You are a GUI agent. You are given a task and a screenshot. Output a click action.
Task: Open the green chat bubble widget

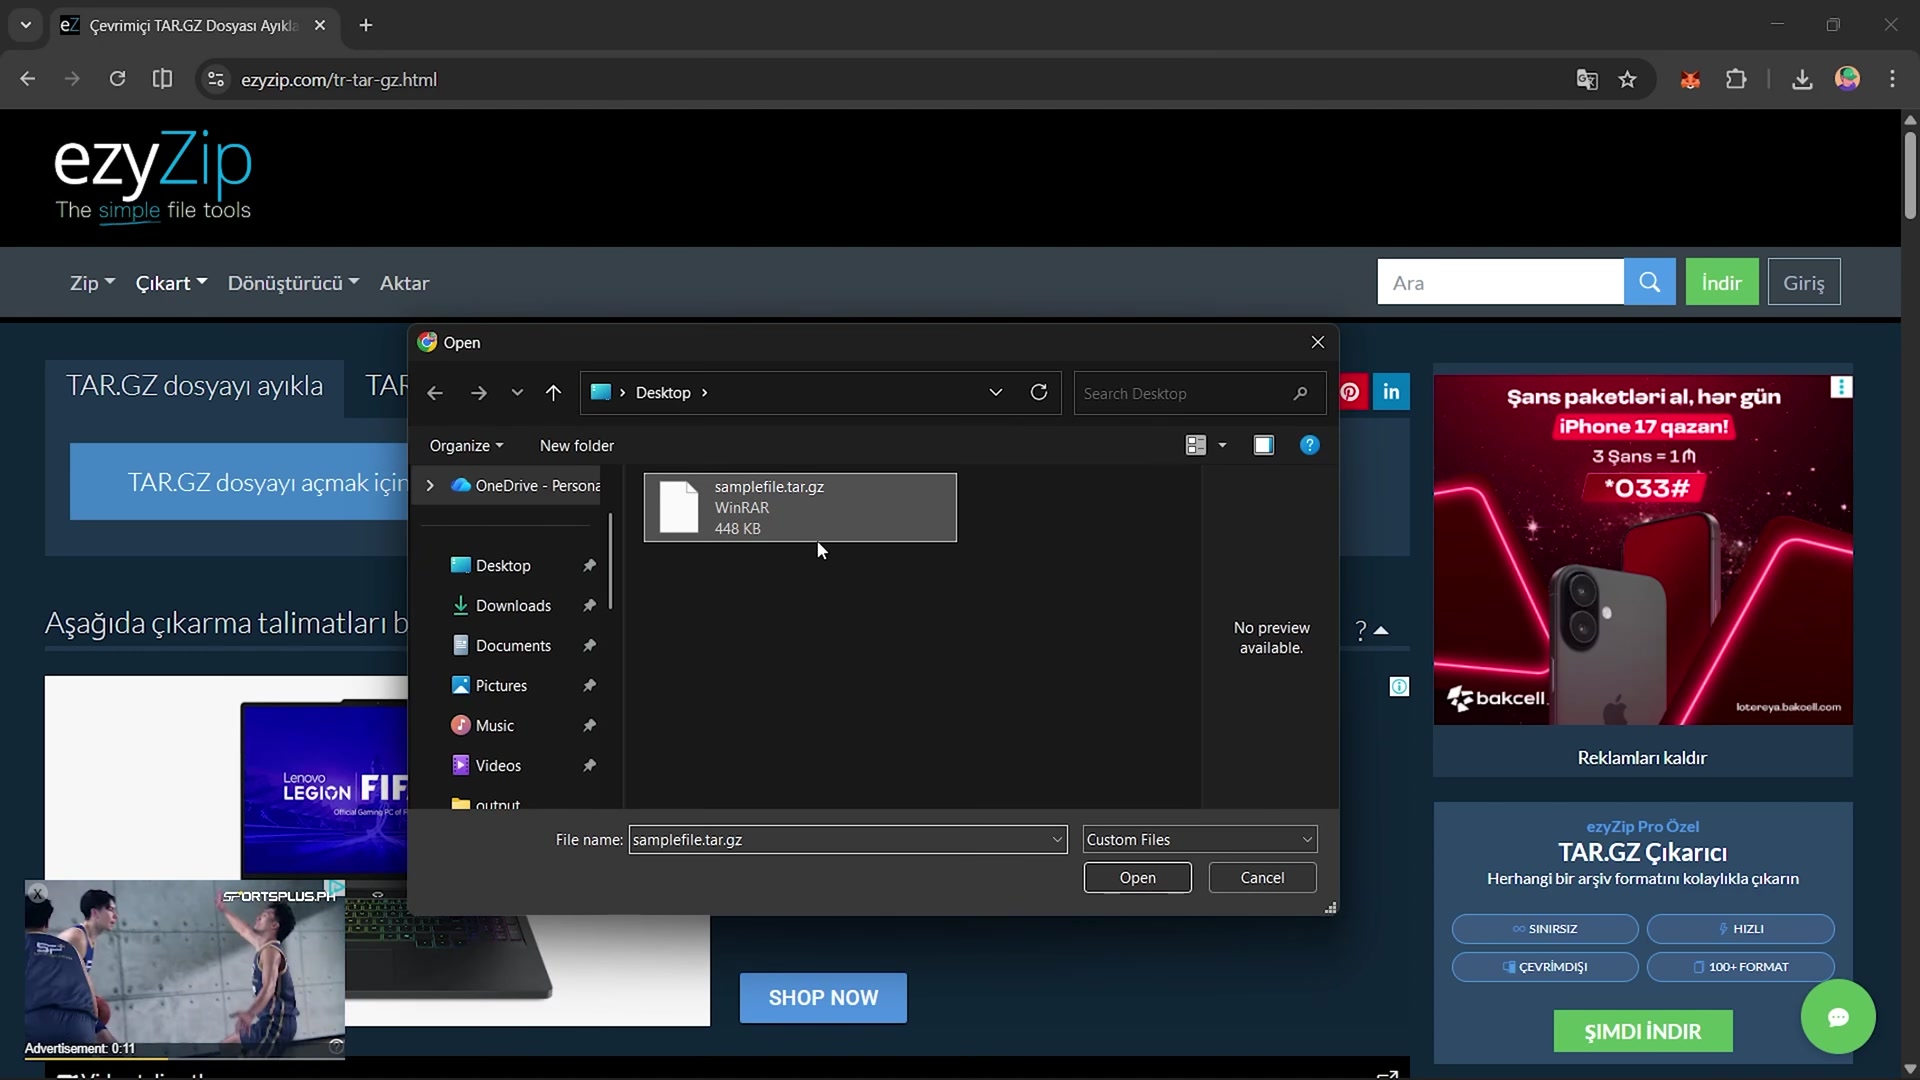pyautogui.click(x=1837, y=1017)
